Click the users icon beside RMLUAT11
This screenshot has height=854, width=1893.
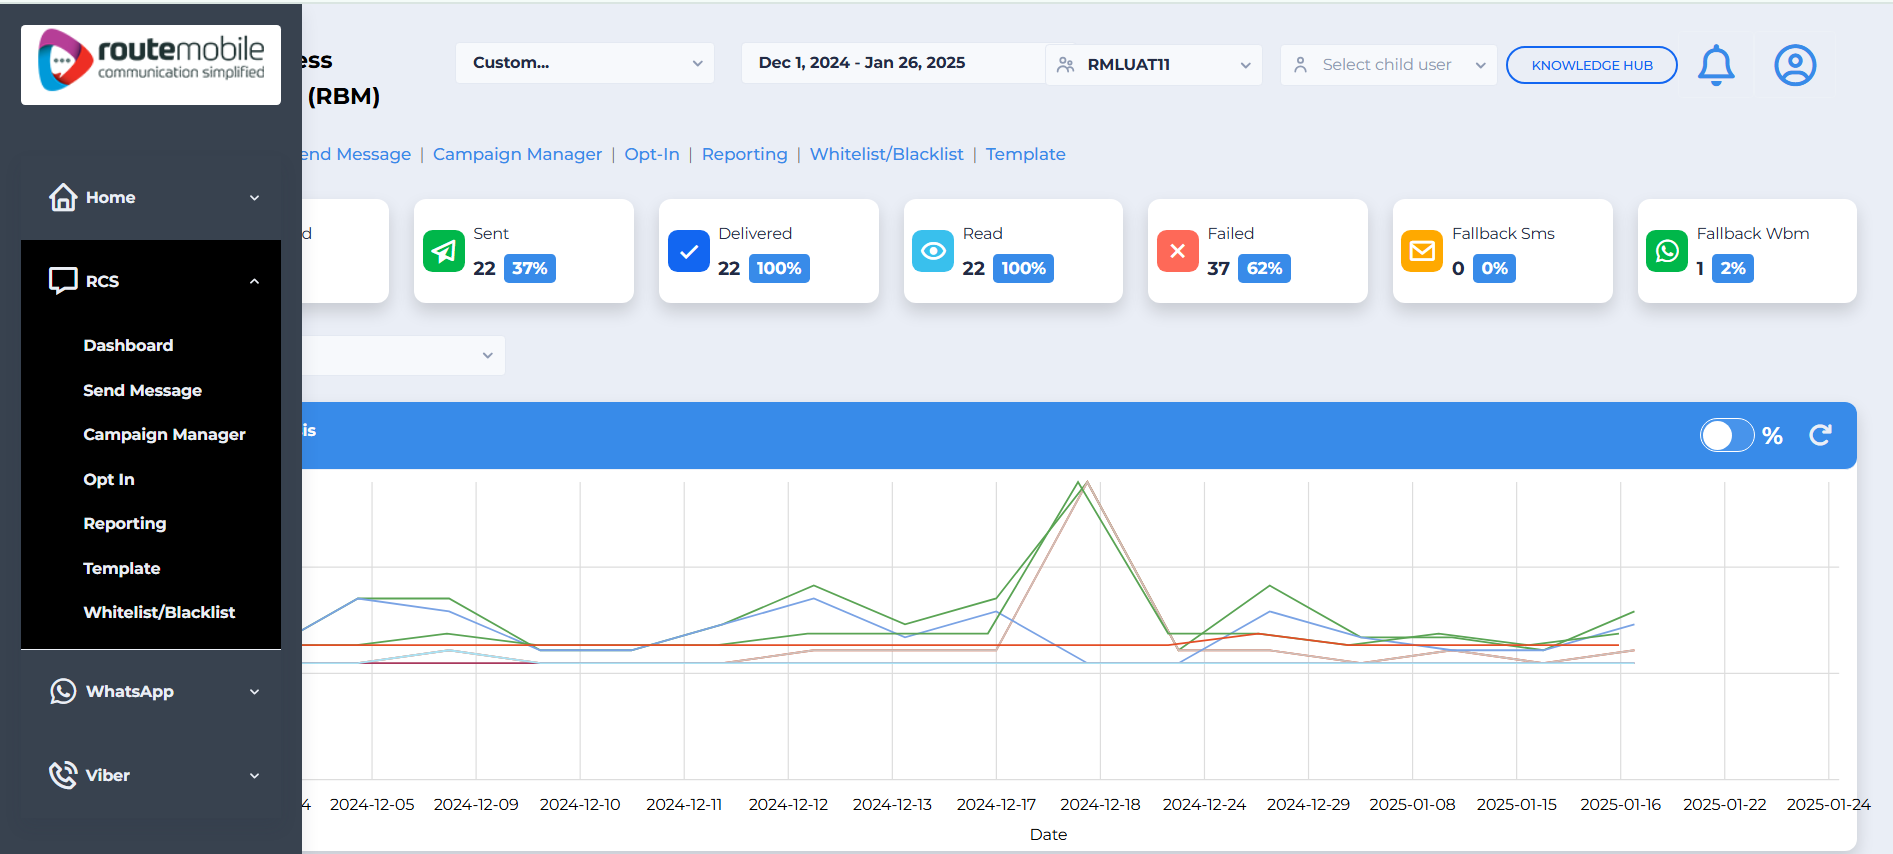tap(1066, 65)
